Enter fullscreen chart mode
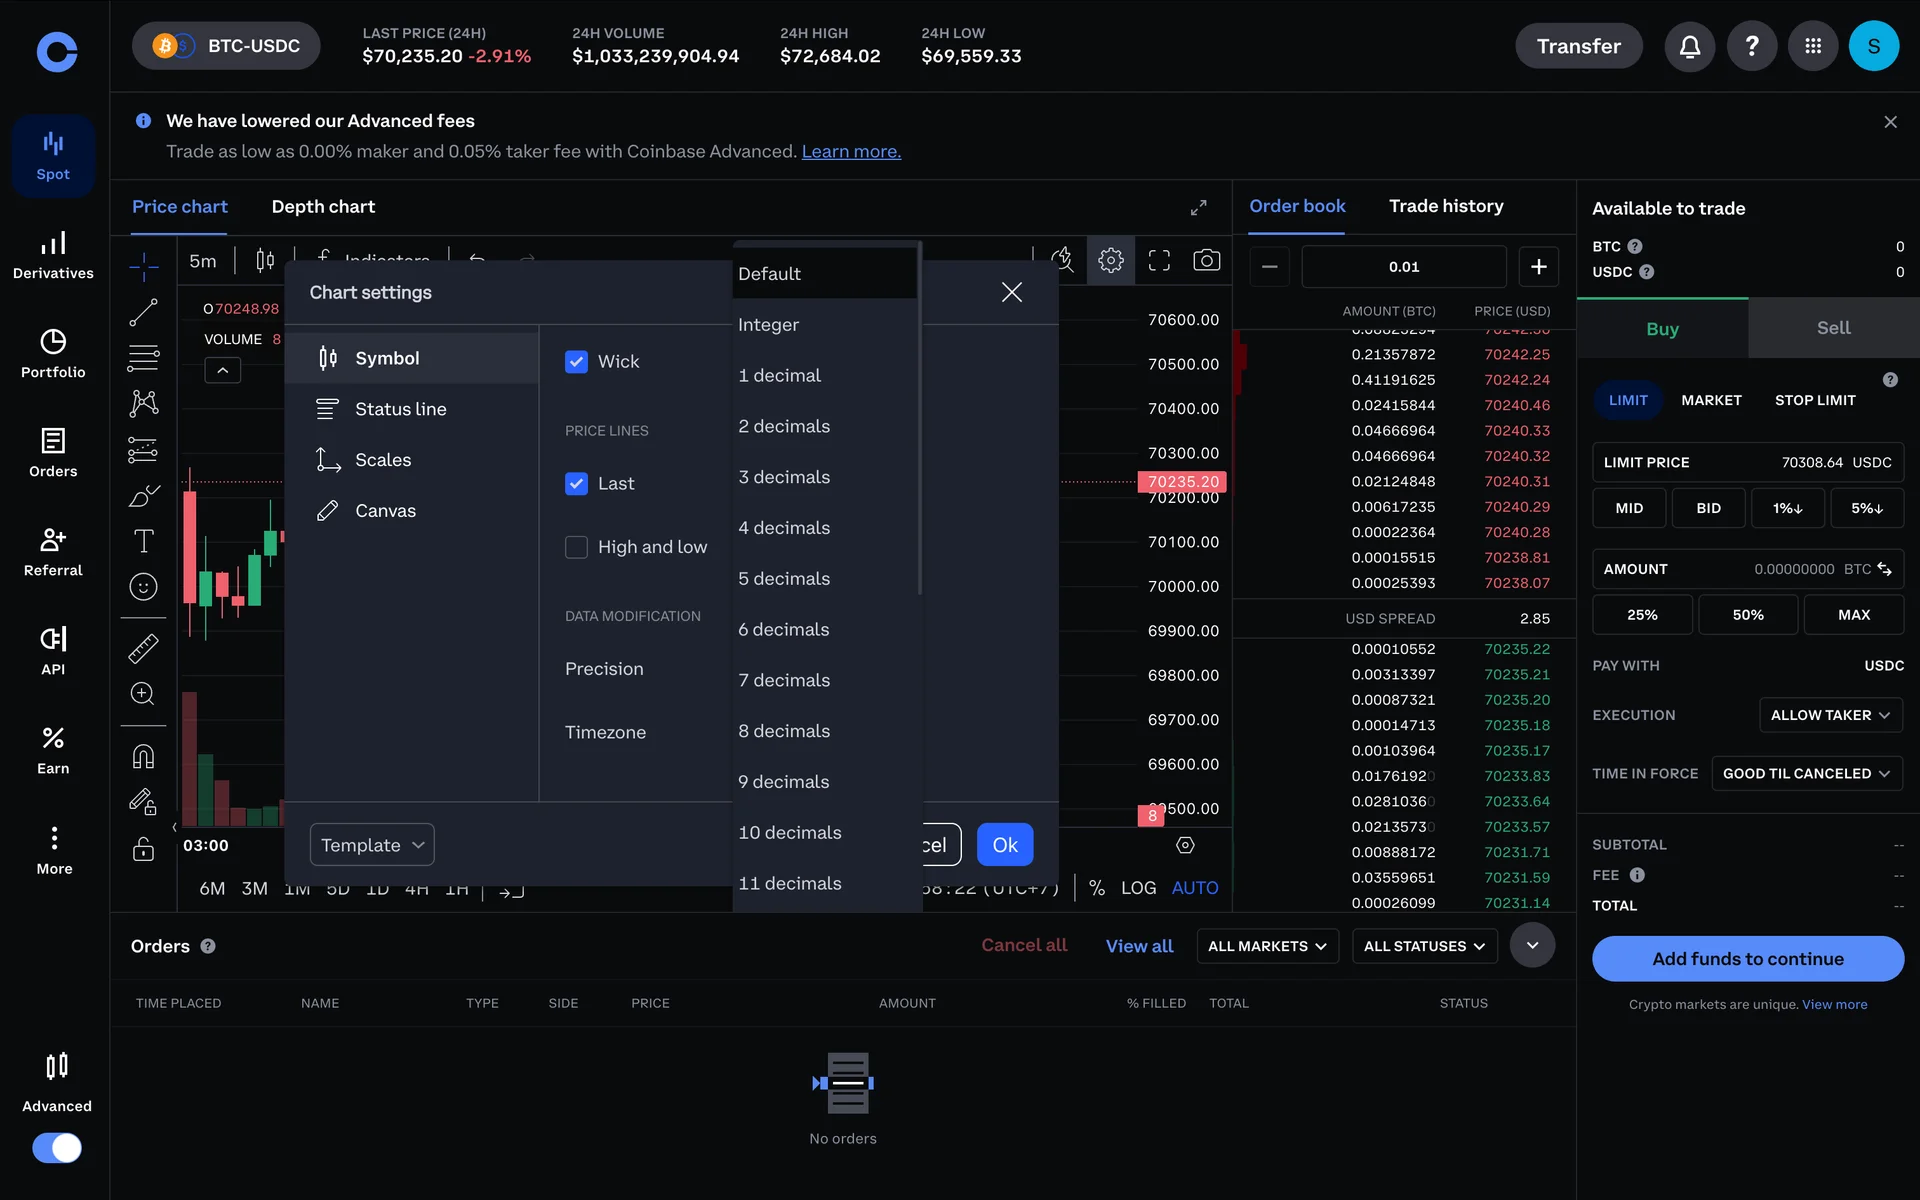The image size is (1920, 1200). (1158, 261)
